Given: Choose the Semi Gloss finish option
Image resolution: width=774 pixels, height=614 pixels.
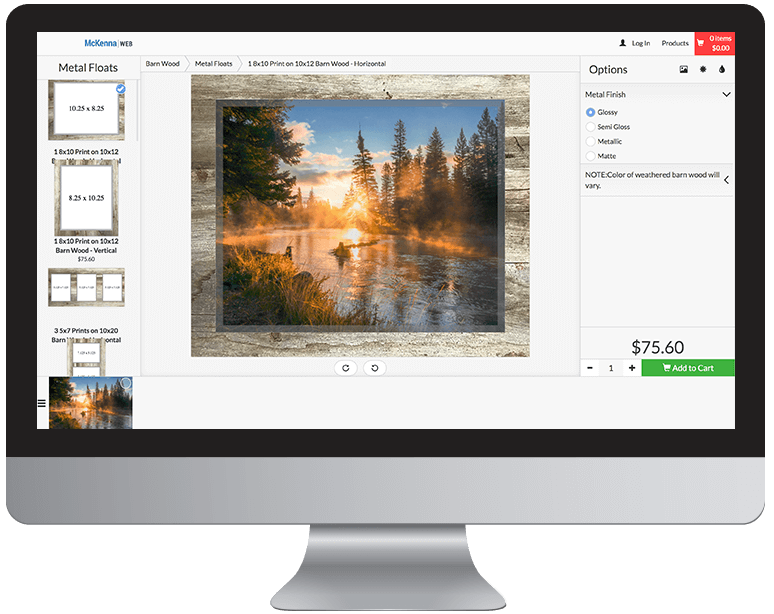Looking at the screenshot, I should (590, 127).
